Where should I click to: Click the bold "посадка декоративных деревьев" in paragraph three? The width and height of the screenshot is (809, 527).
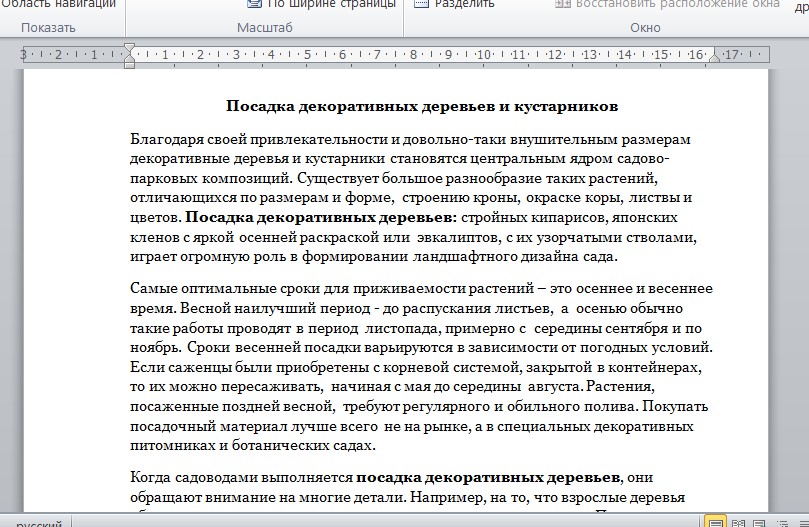(x=488, y=477)
